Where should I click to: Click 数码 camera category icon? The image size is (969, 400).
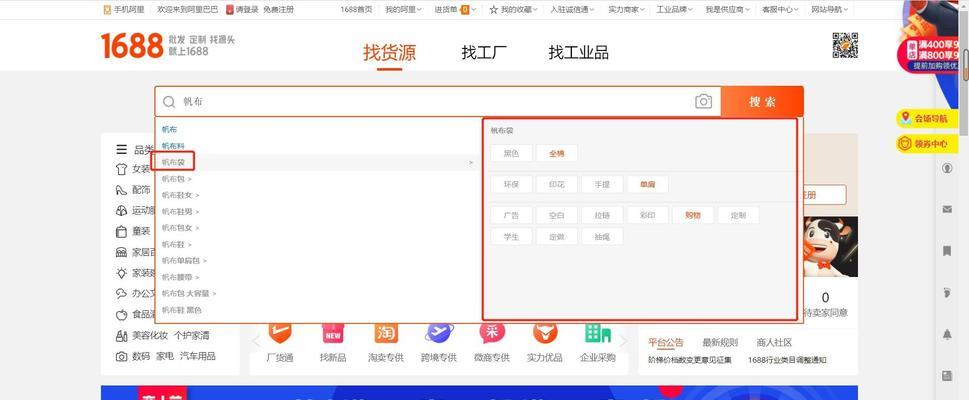121,357
